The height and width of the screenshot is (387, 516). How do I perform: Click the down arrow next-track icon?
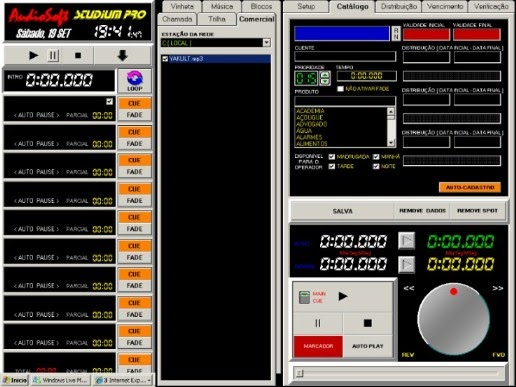coord(123,55)
